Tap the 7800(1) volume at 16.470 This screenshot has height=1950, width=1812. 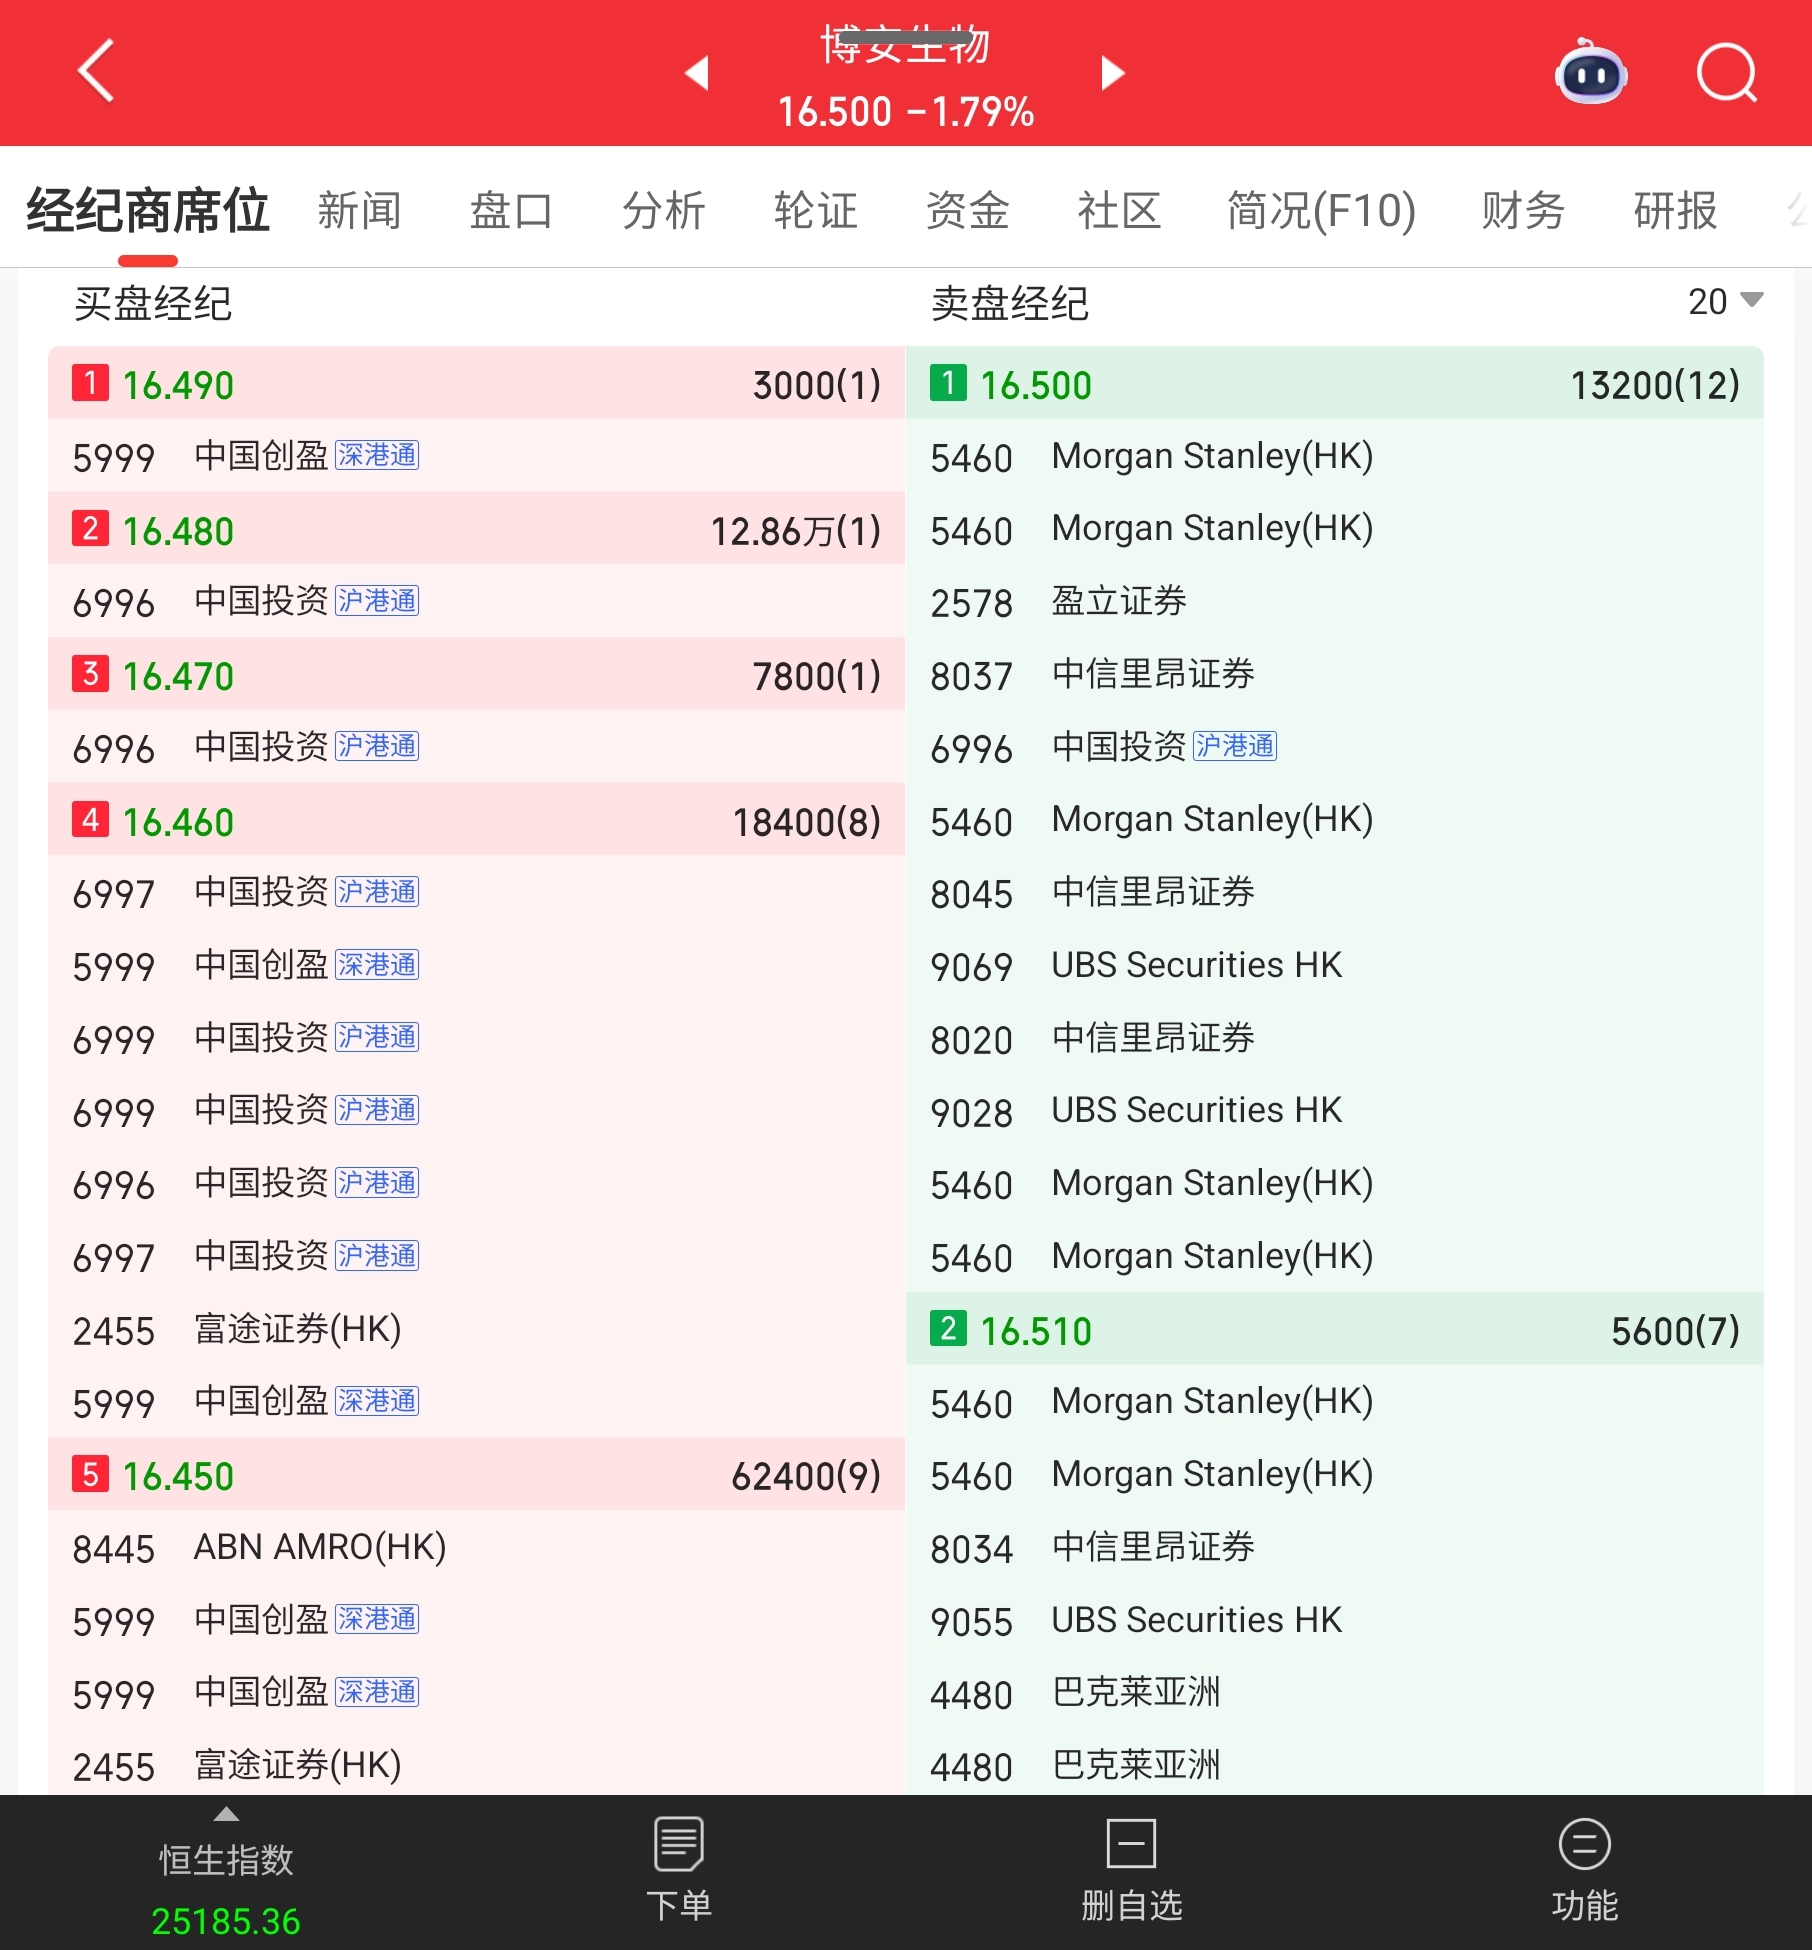(816, 676)
